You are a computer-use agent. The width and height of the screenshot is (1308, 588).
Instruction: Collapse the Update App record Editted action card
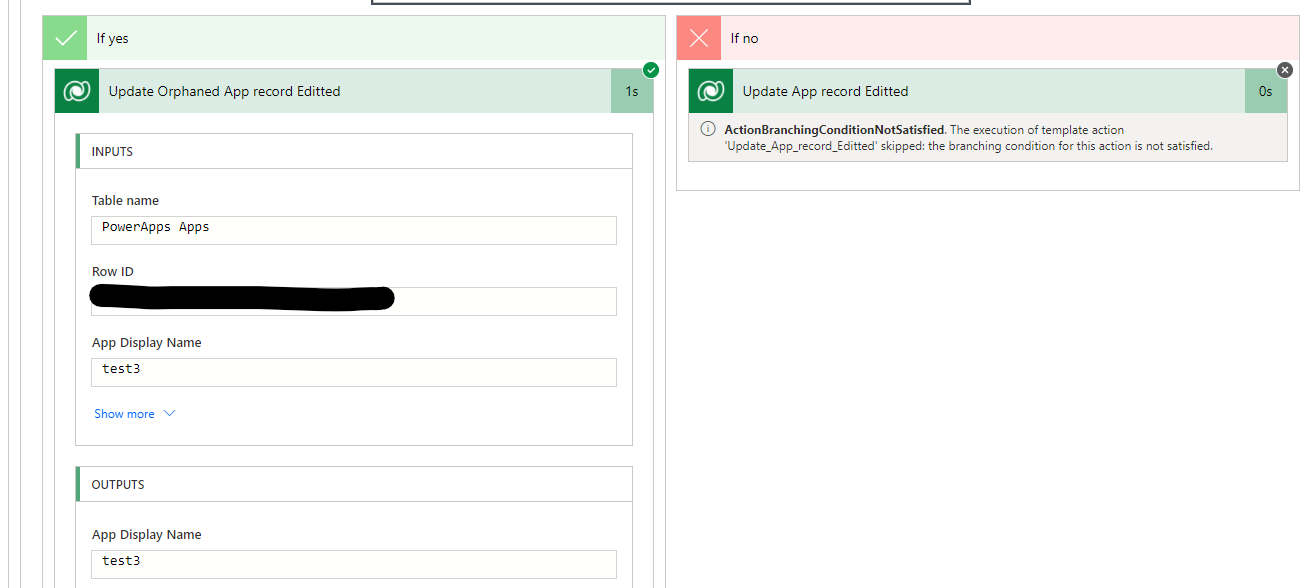coord(900,91)
